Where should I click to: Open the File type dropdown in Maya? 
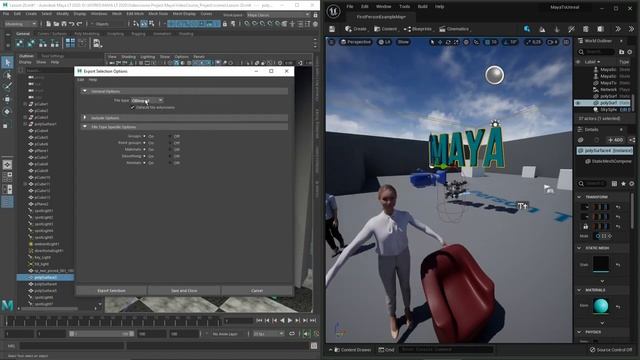(147, 100)
